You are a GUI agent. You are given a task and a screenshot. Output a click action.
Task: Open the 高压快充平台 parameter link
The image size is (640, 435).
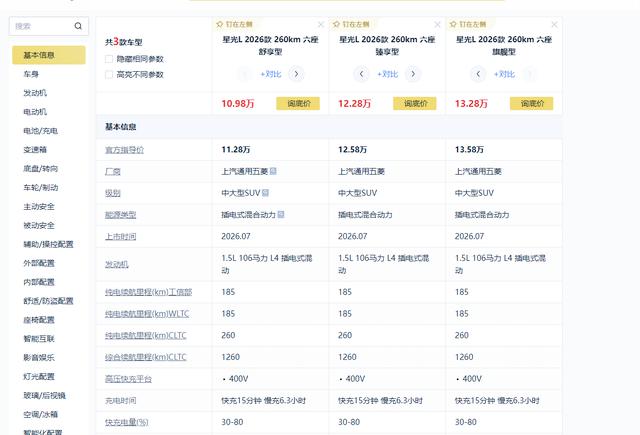click(128, 379)
